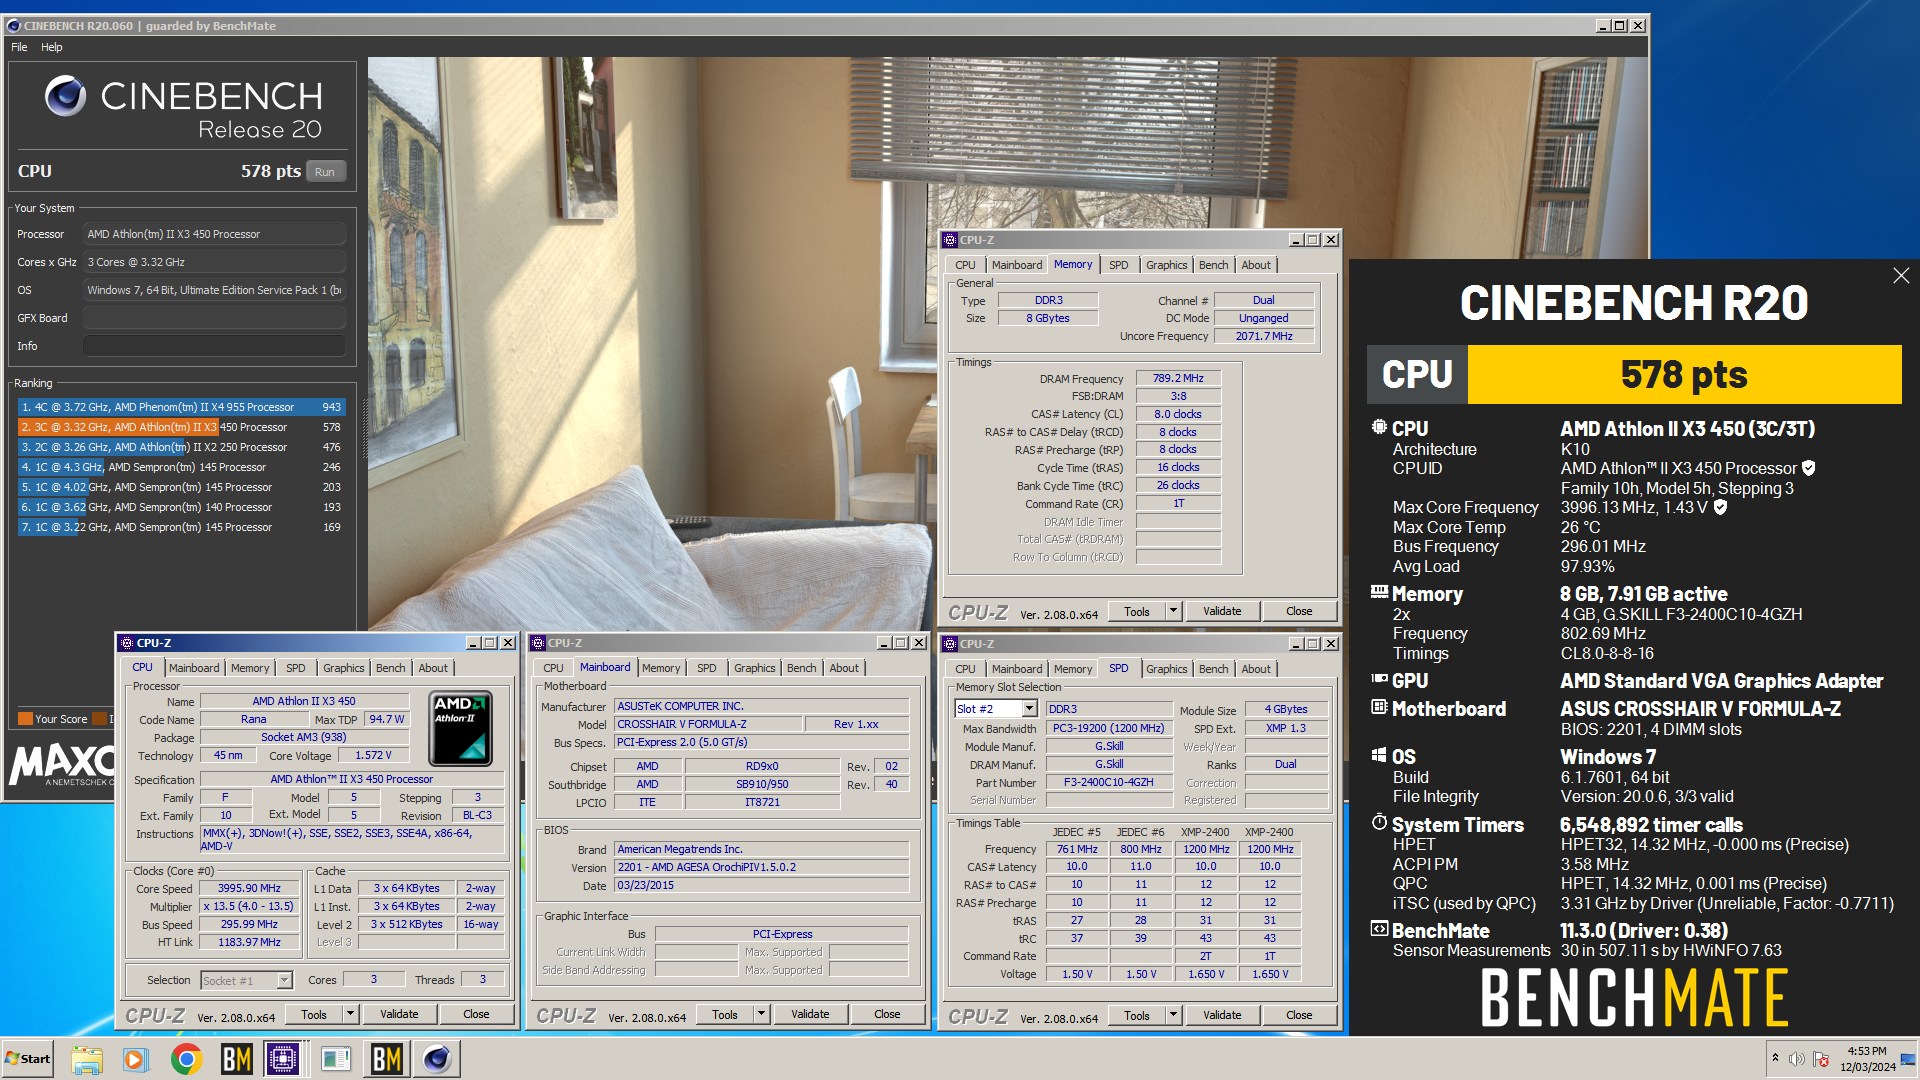This screenshot has width=1920, height=1080.
Task: Click Validate in CPU-Z CPU window
Action: pos(399,1014)
